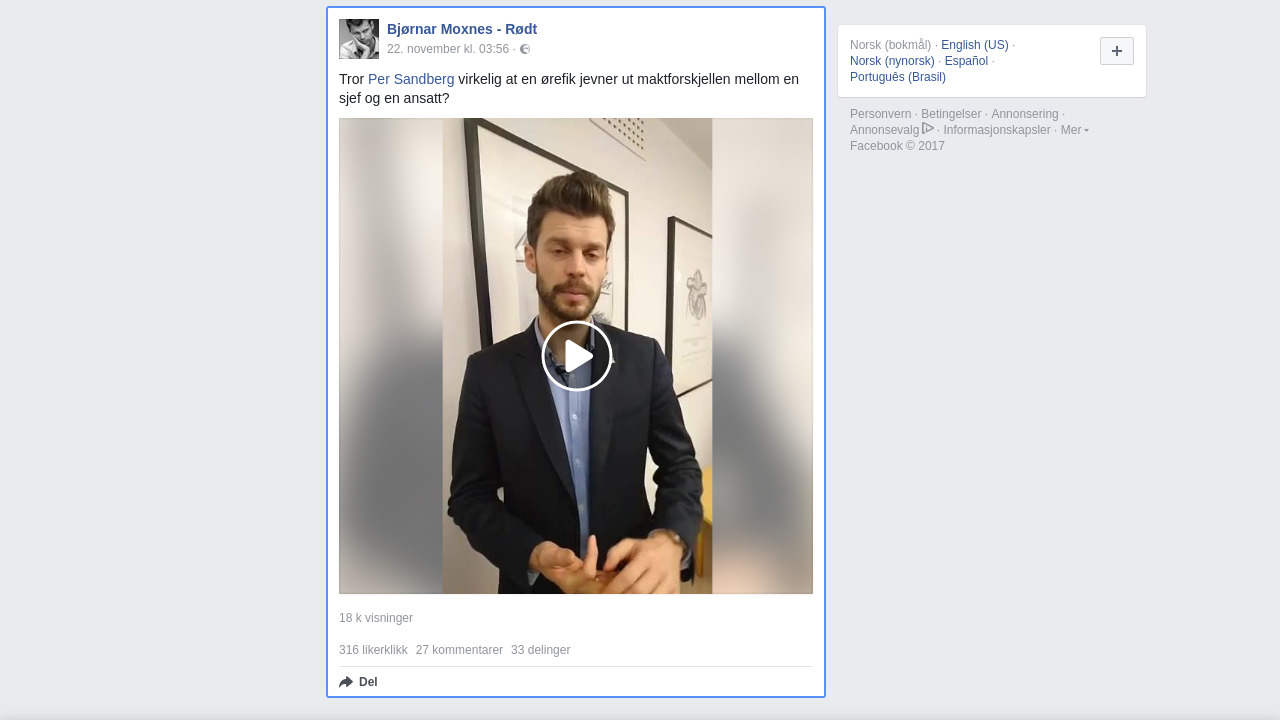Open Bjørnar Moxnes - Rødt page link
This screenshot has width=1280, height=720.
point(462,29)
